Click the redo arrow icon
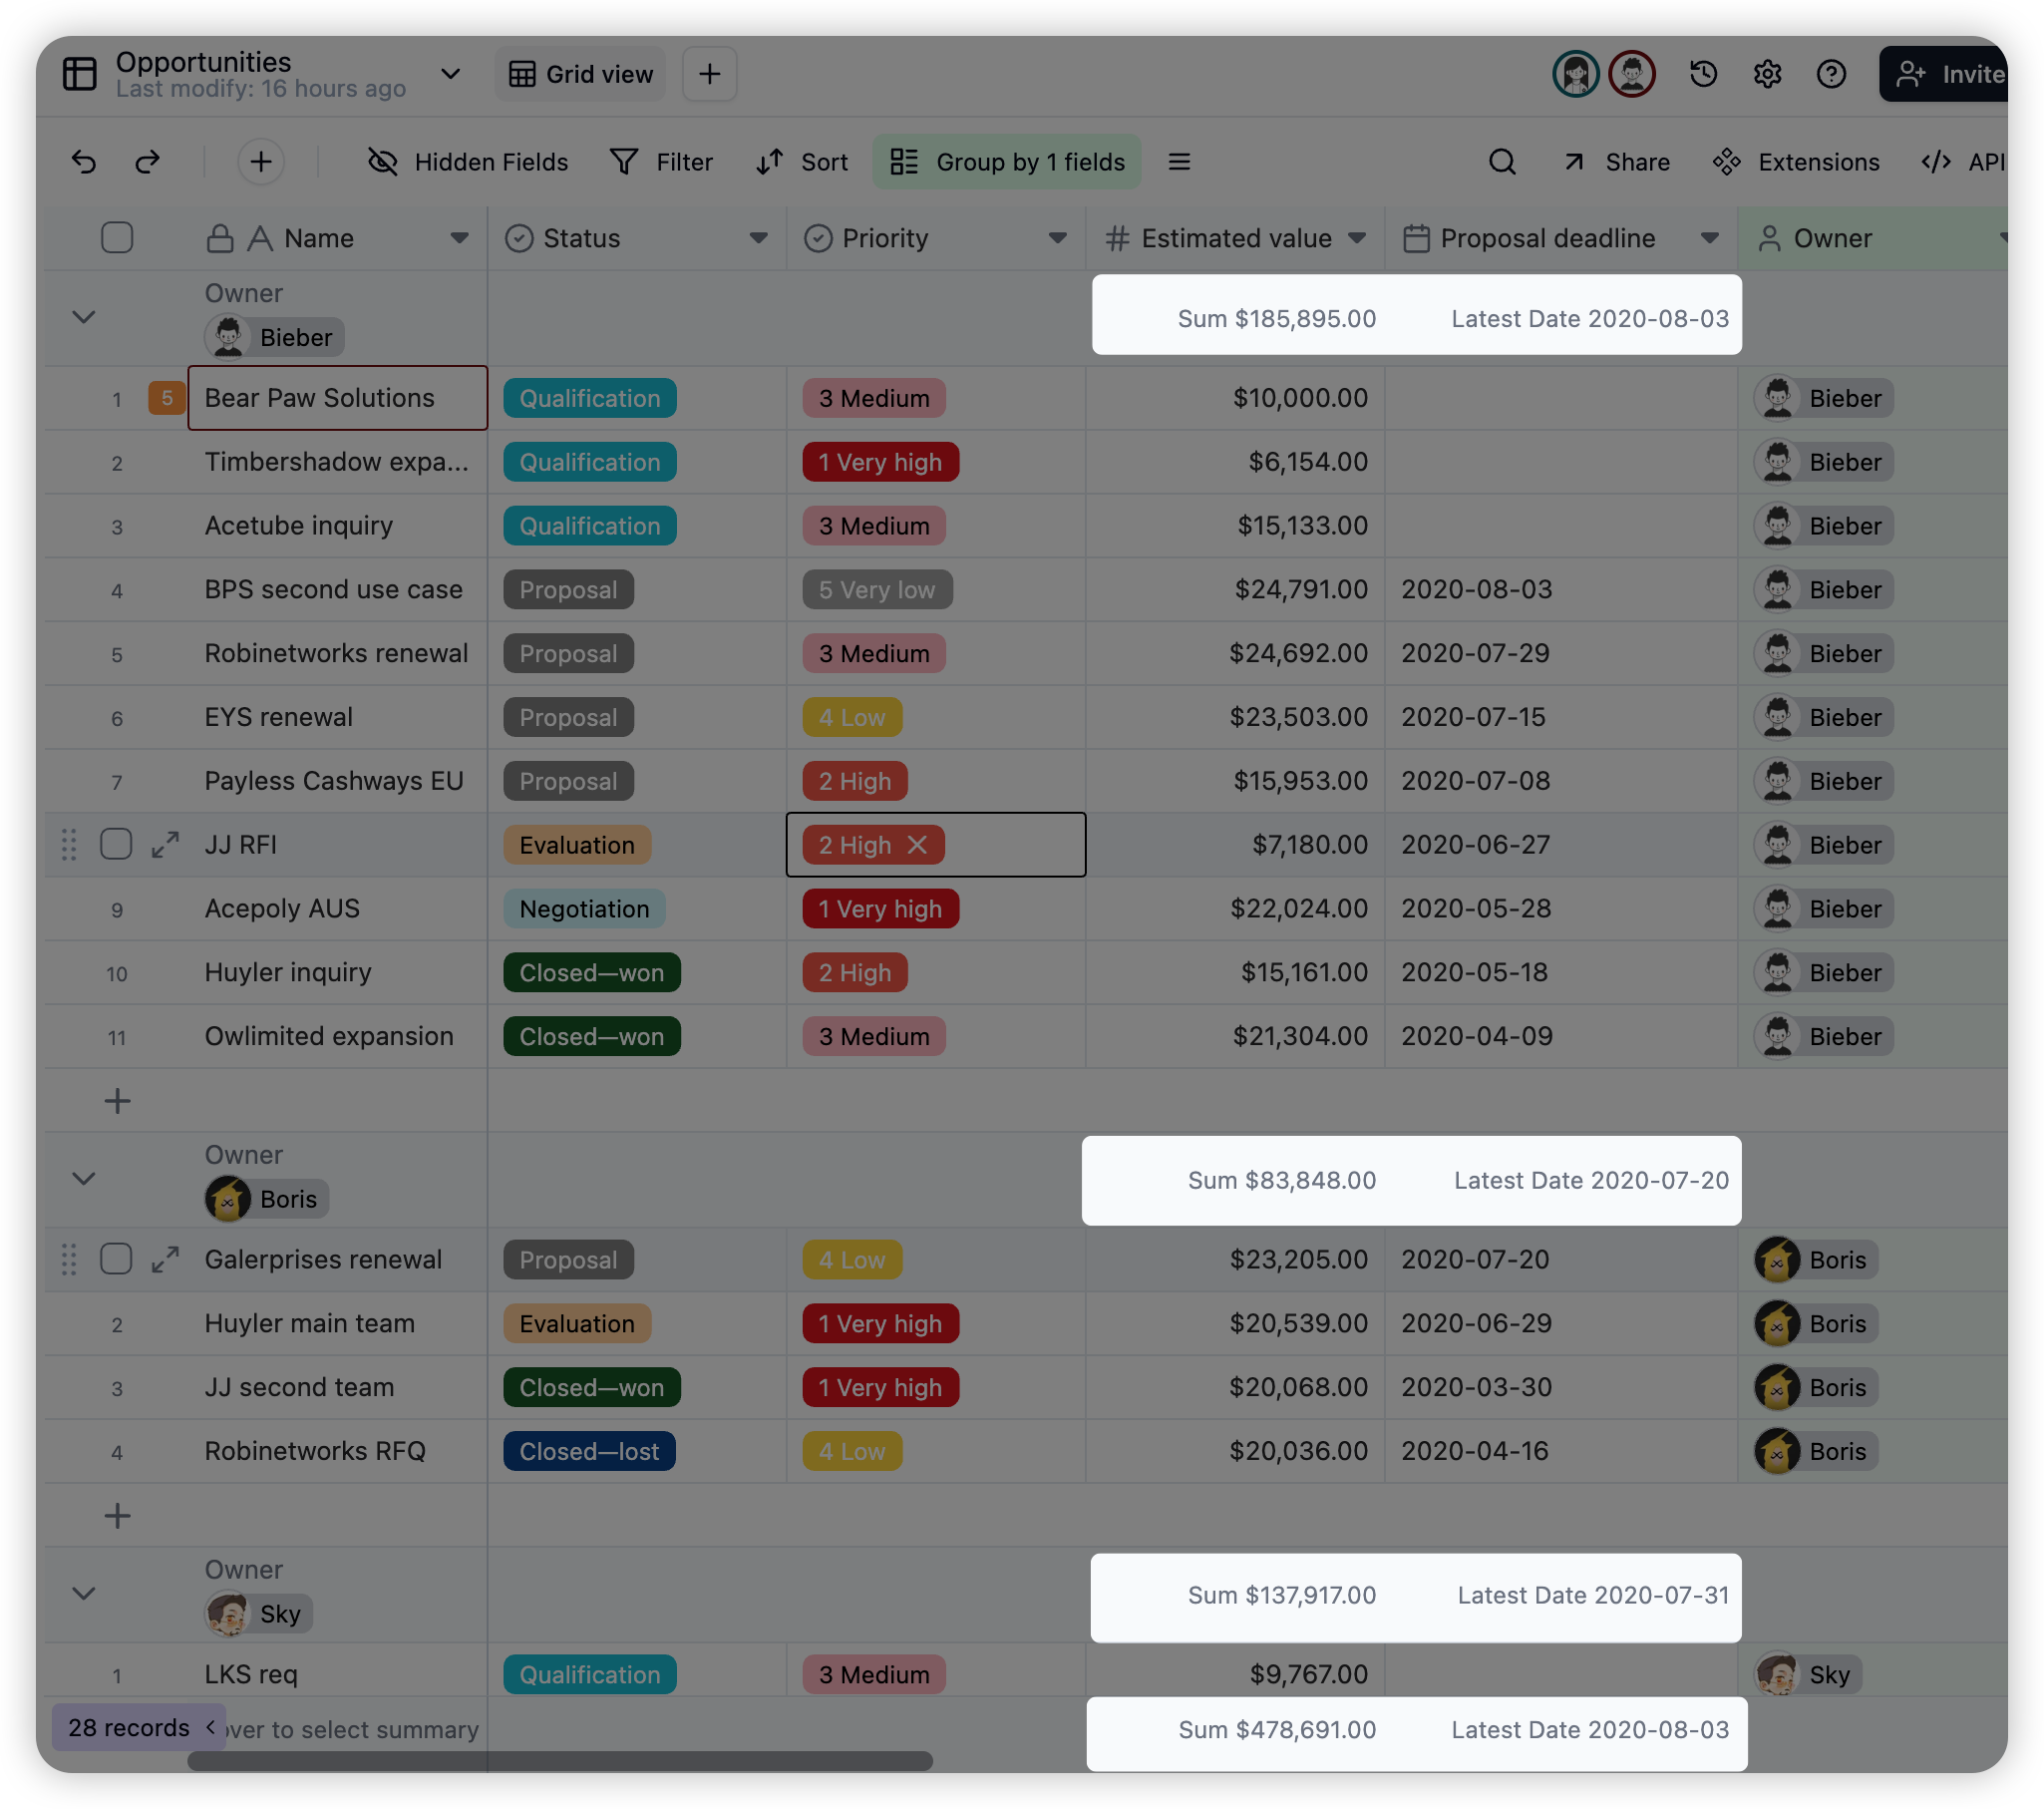Image resolution: width=2044 pixels, height=1809 pixels. click(x=148, y=162)
